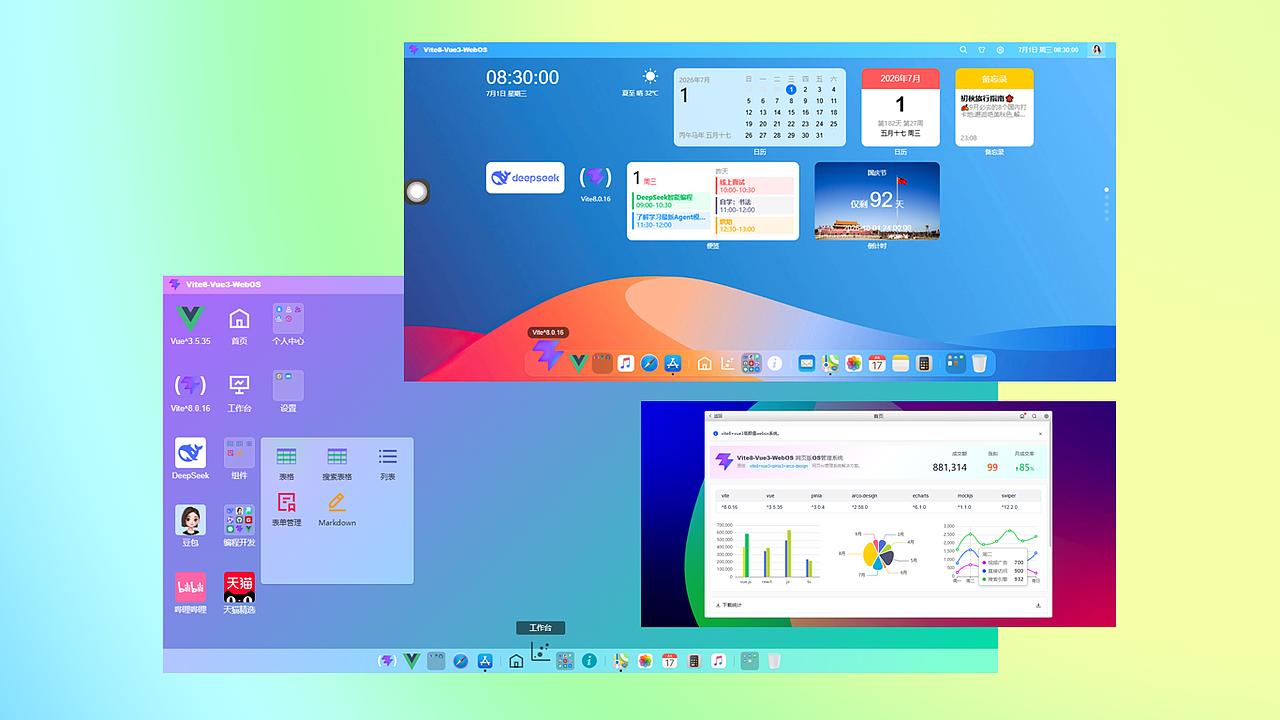
Task: Open the workbench chart icon in blue dock
Action: click(x=727, y=363)
